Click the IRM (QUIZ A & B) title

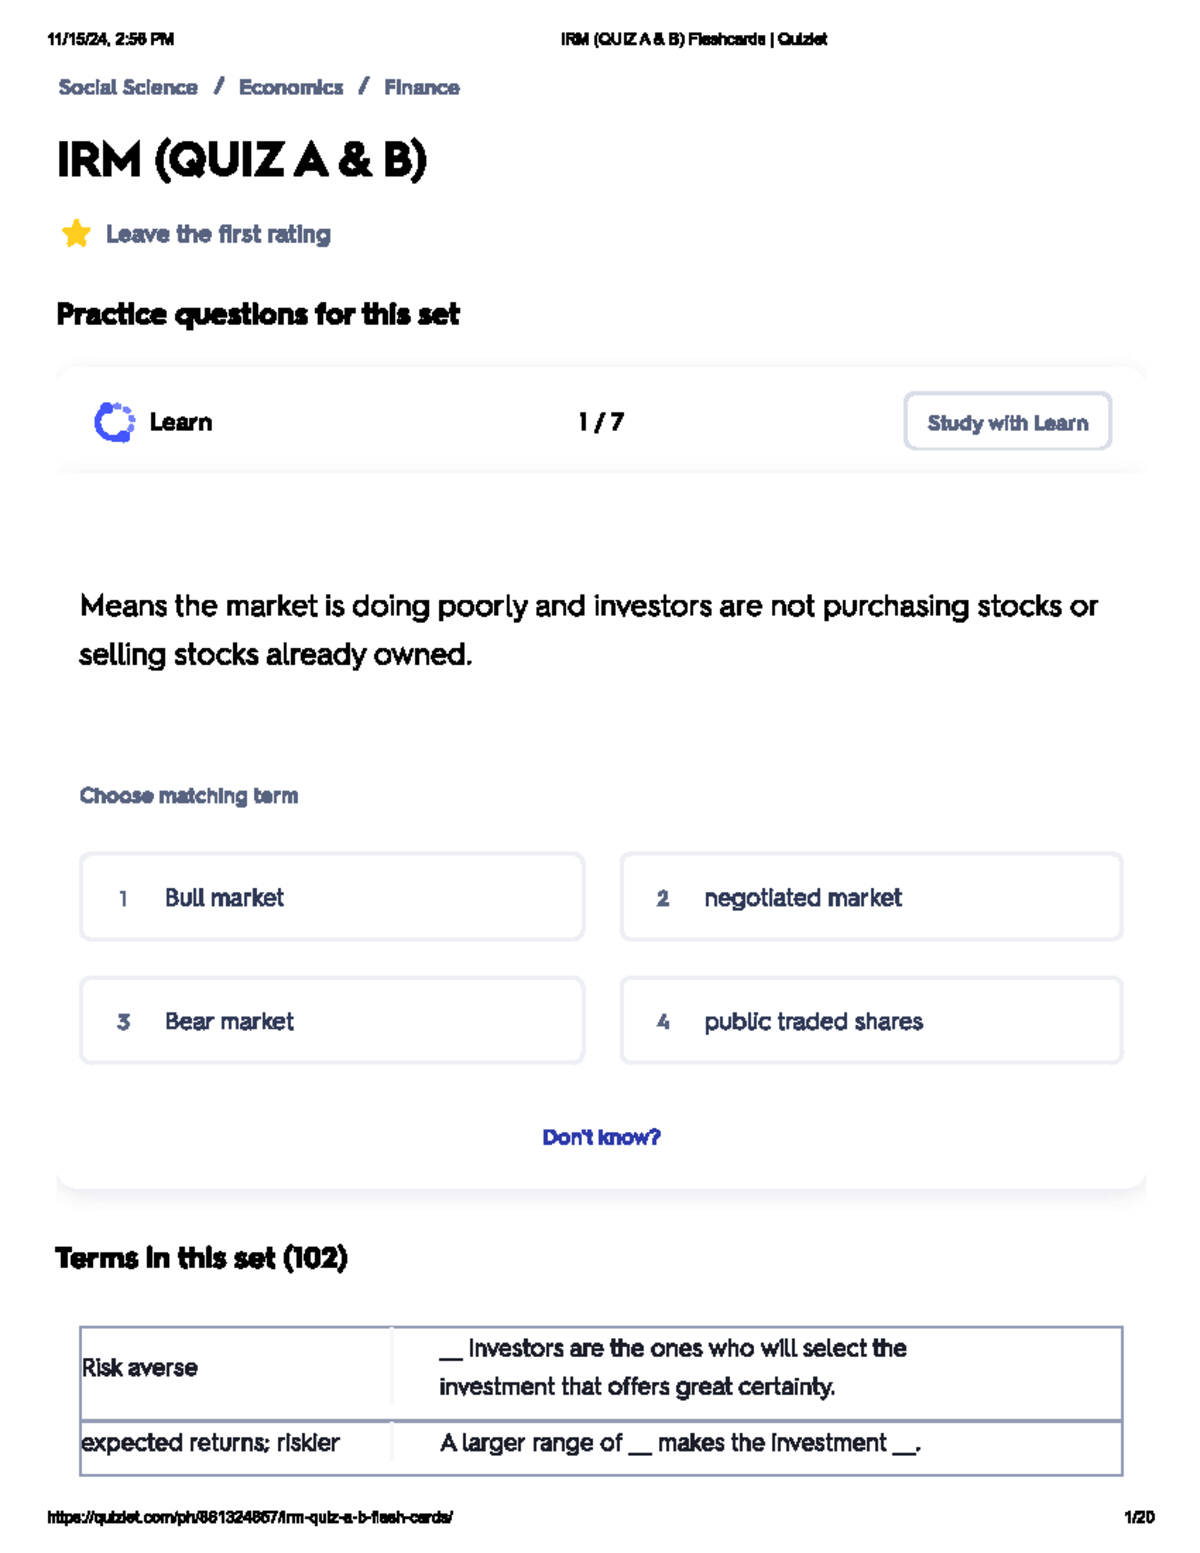click(x=242, y=160)
